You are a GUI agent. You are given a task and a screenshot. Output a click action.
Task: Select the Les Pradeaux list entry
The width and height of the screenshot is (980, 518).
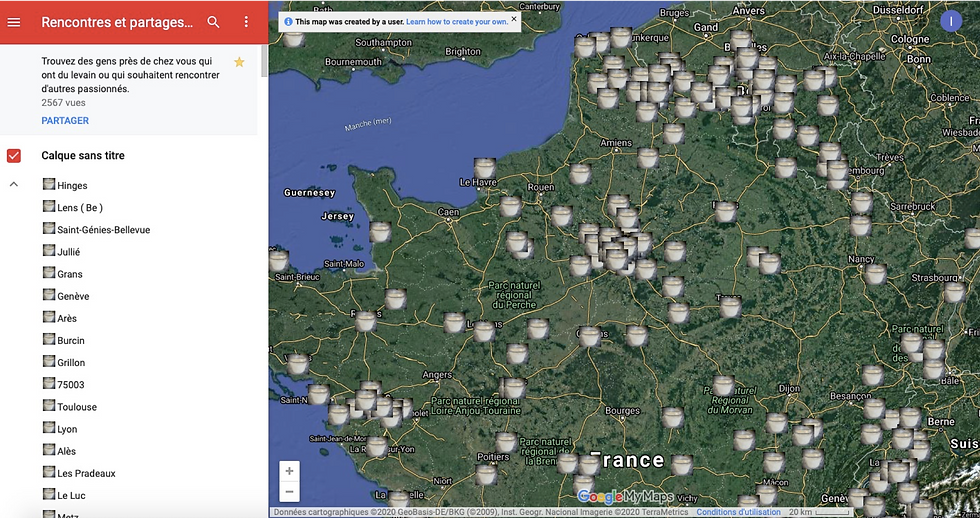(86, 474)
